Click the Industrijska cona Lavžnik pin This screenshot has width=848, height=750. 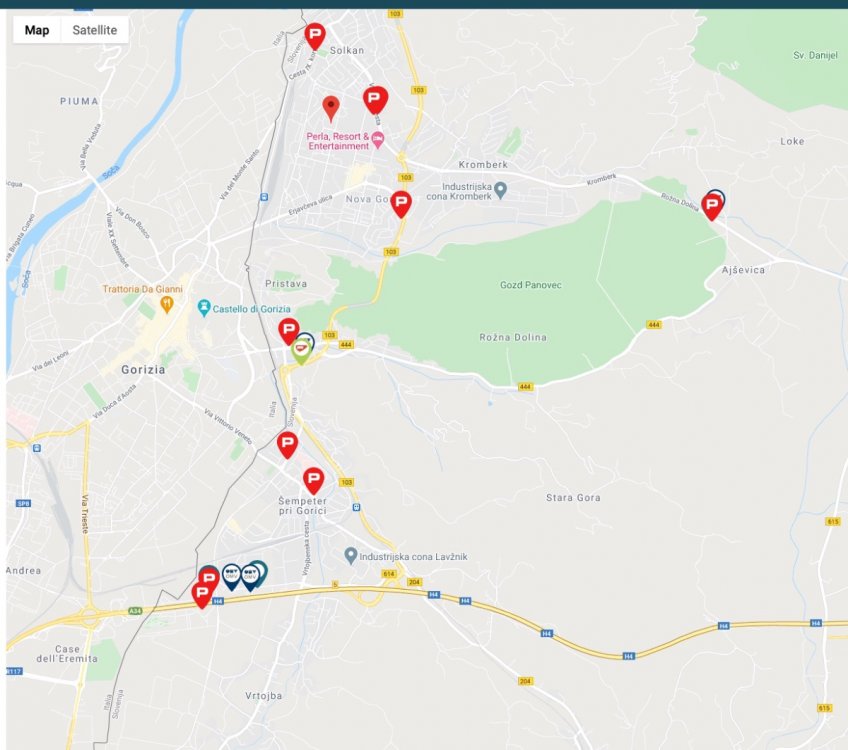click(x=350, y=555)
